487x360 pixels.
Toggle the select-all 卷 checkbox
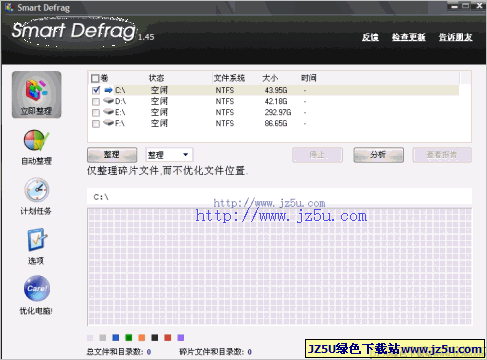tap(95, 78)
